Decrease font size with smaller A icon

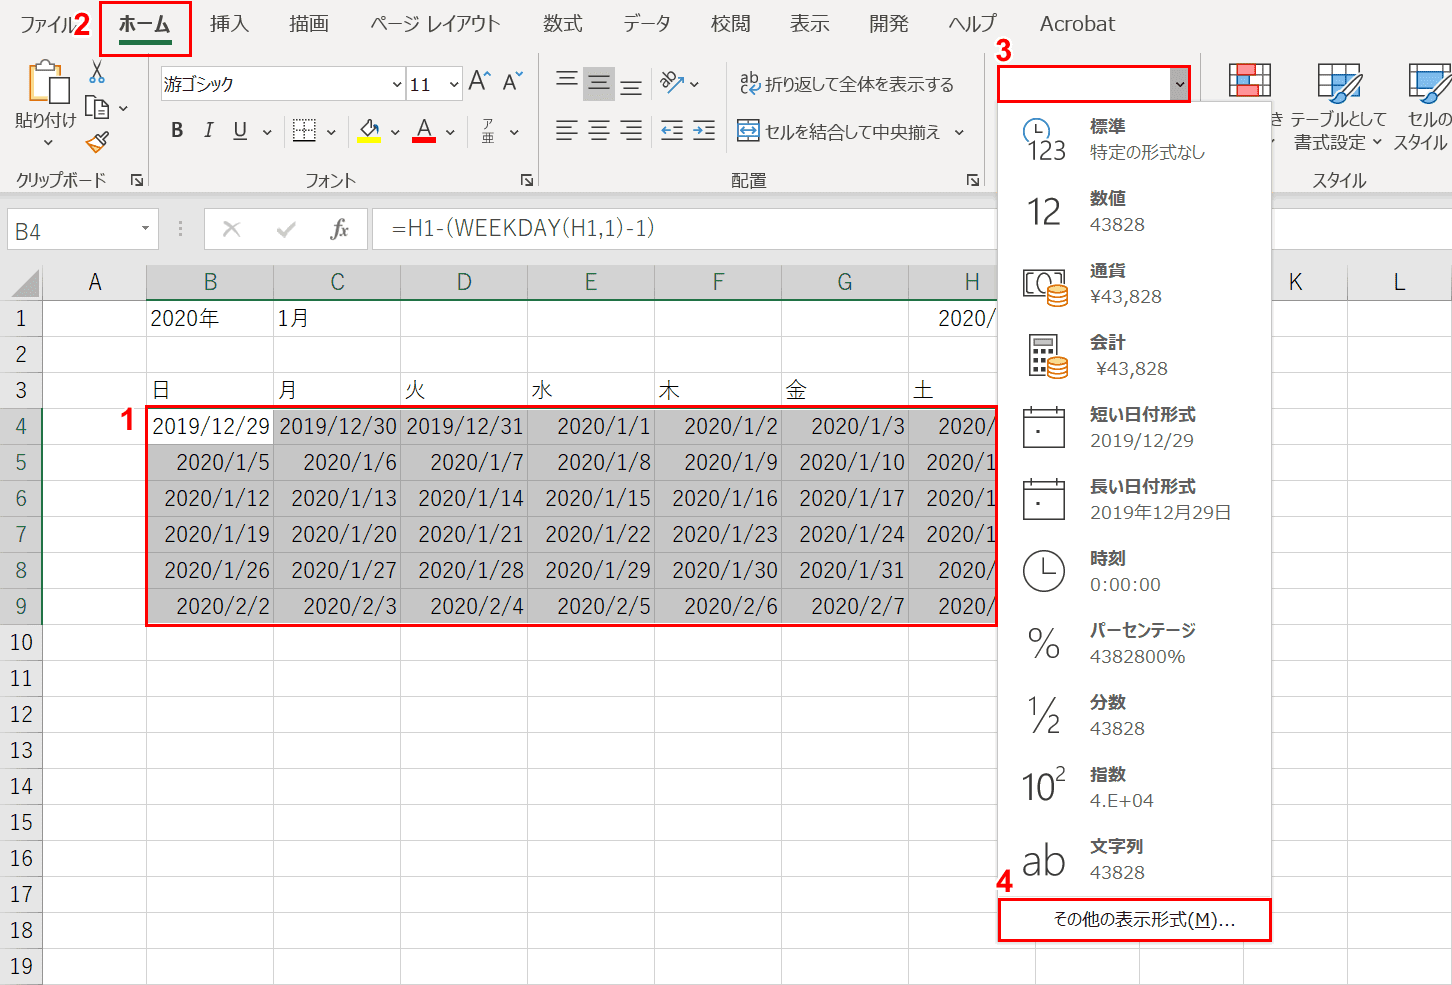[513, 82]
